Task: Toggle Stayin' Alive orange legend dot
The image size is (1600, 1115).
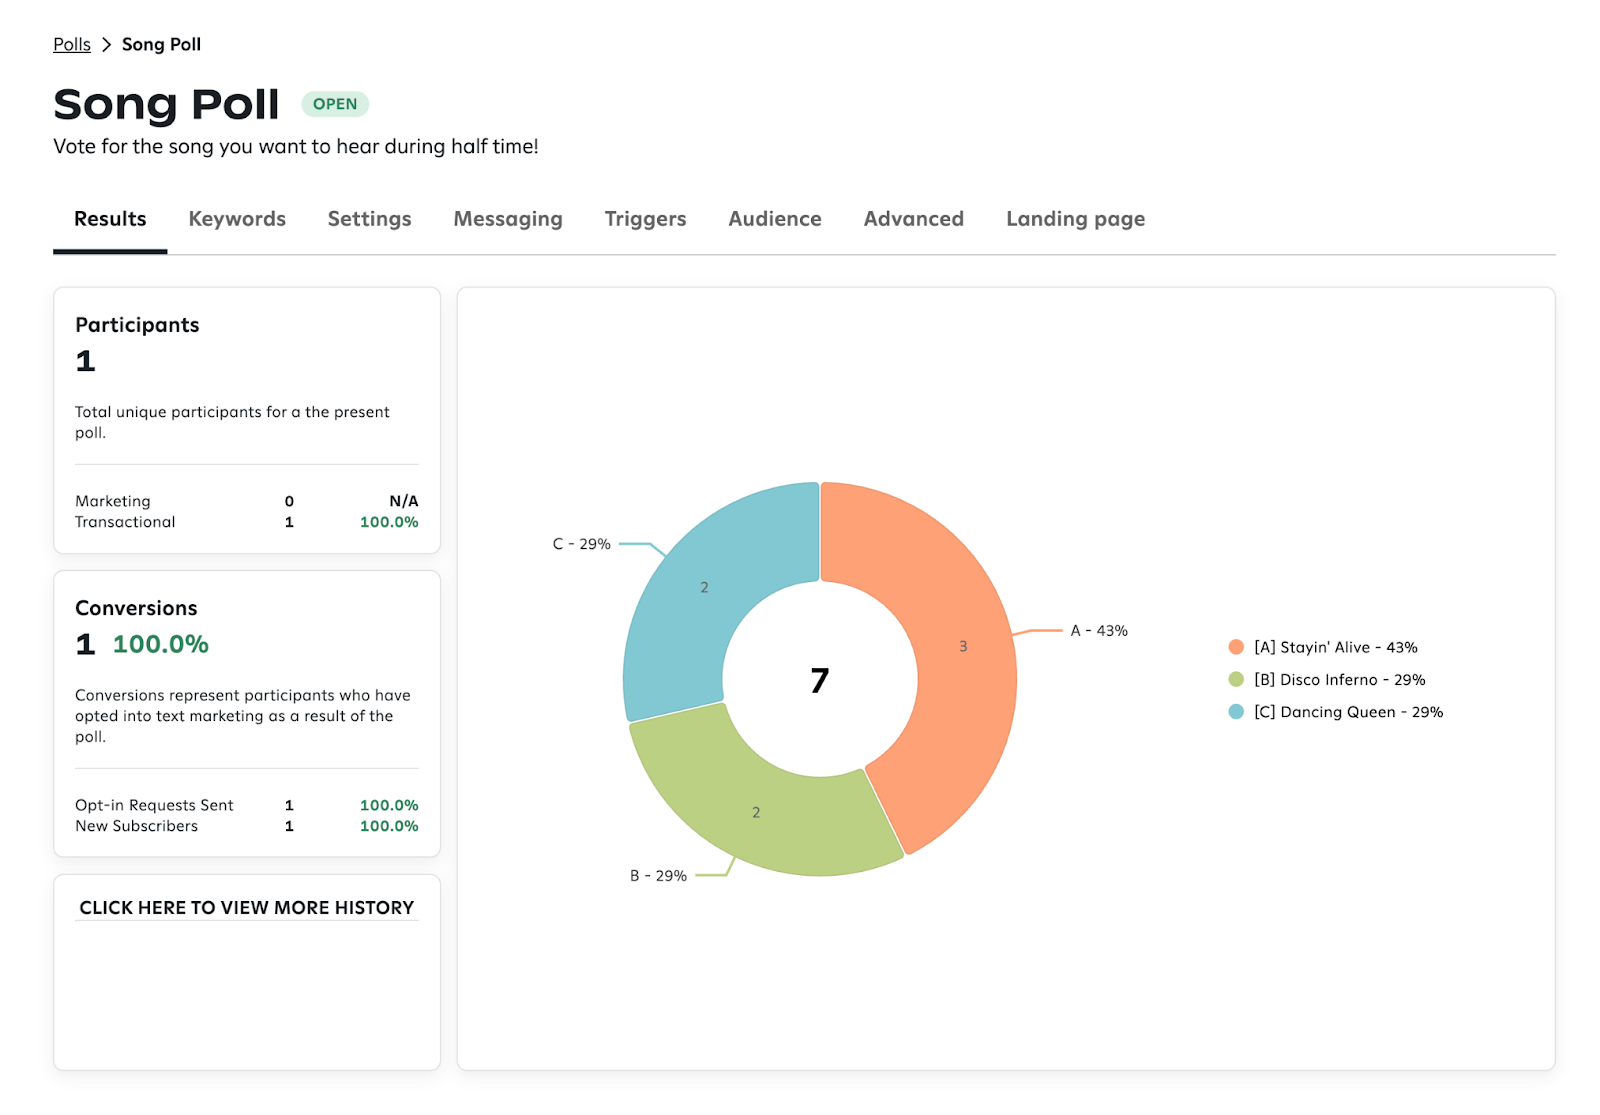Action: coord(1236,647)
